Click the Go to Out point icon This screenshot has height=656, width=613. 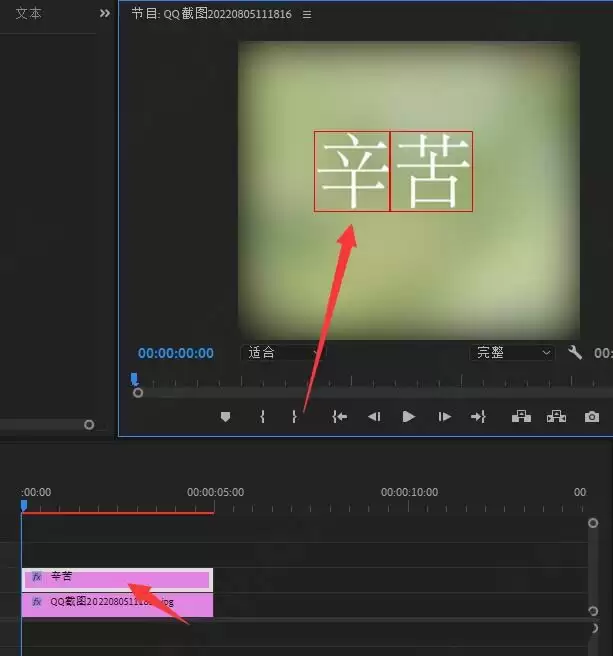point(478,417)
